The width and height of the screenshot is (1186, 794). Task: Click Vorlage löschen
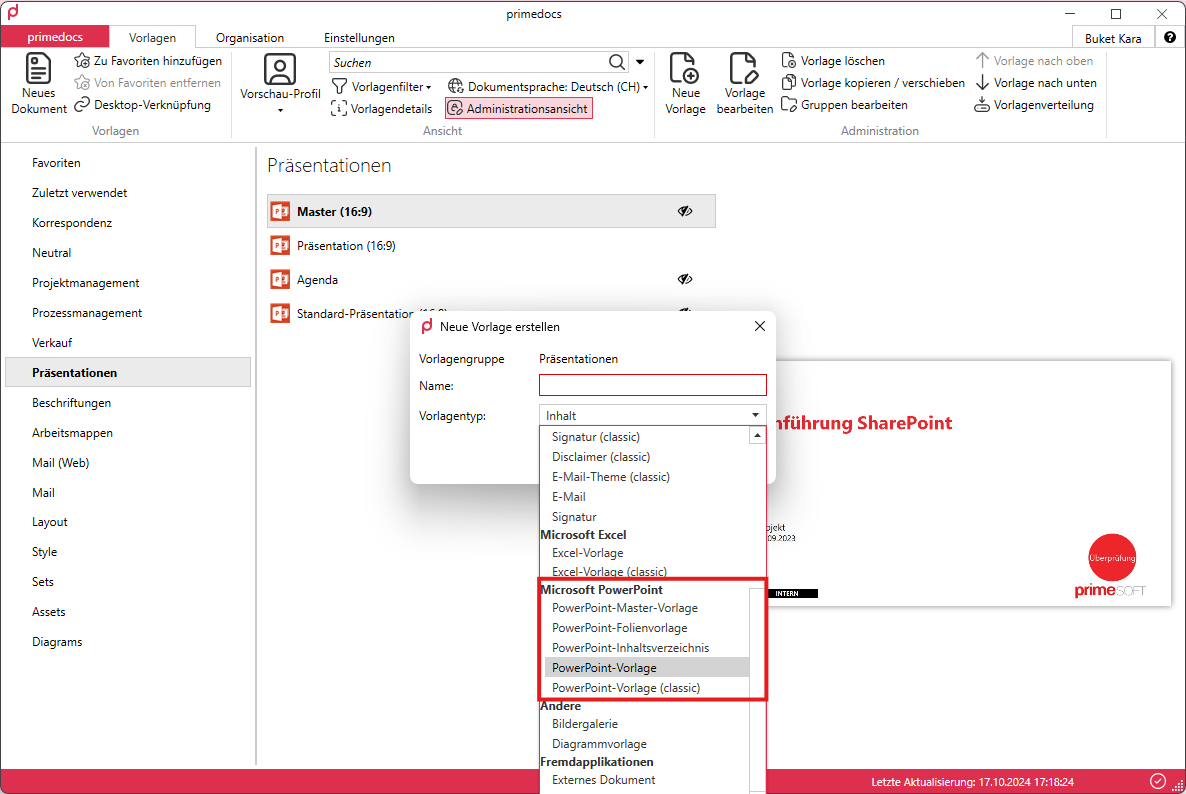(x=833, y=60)
